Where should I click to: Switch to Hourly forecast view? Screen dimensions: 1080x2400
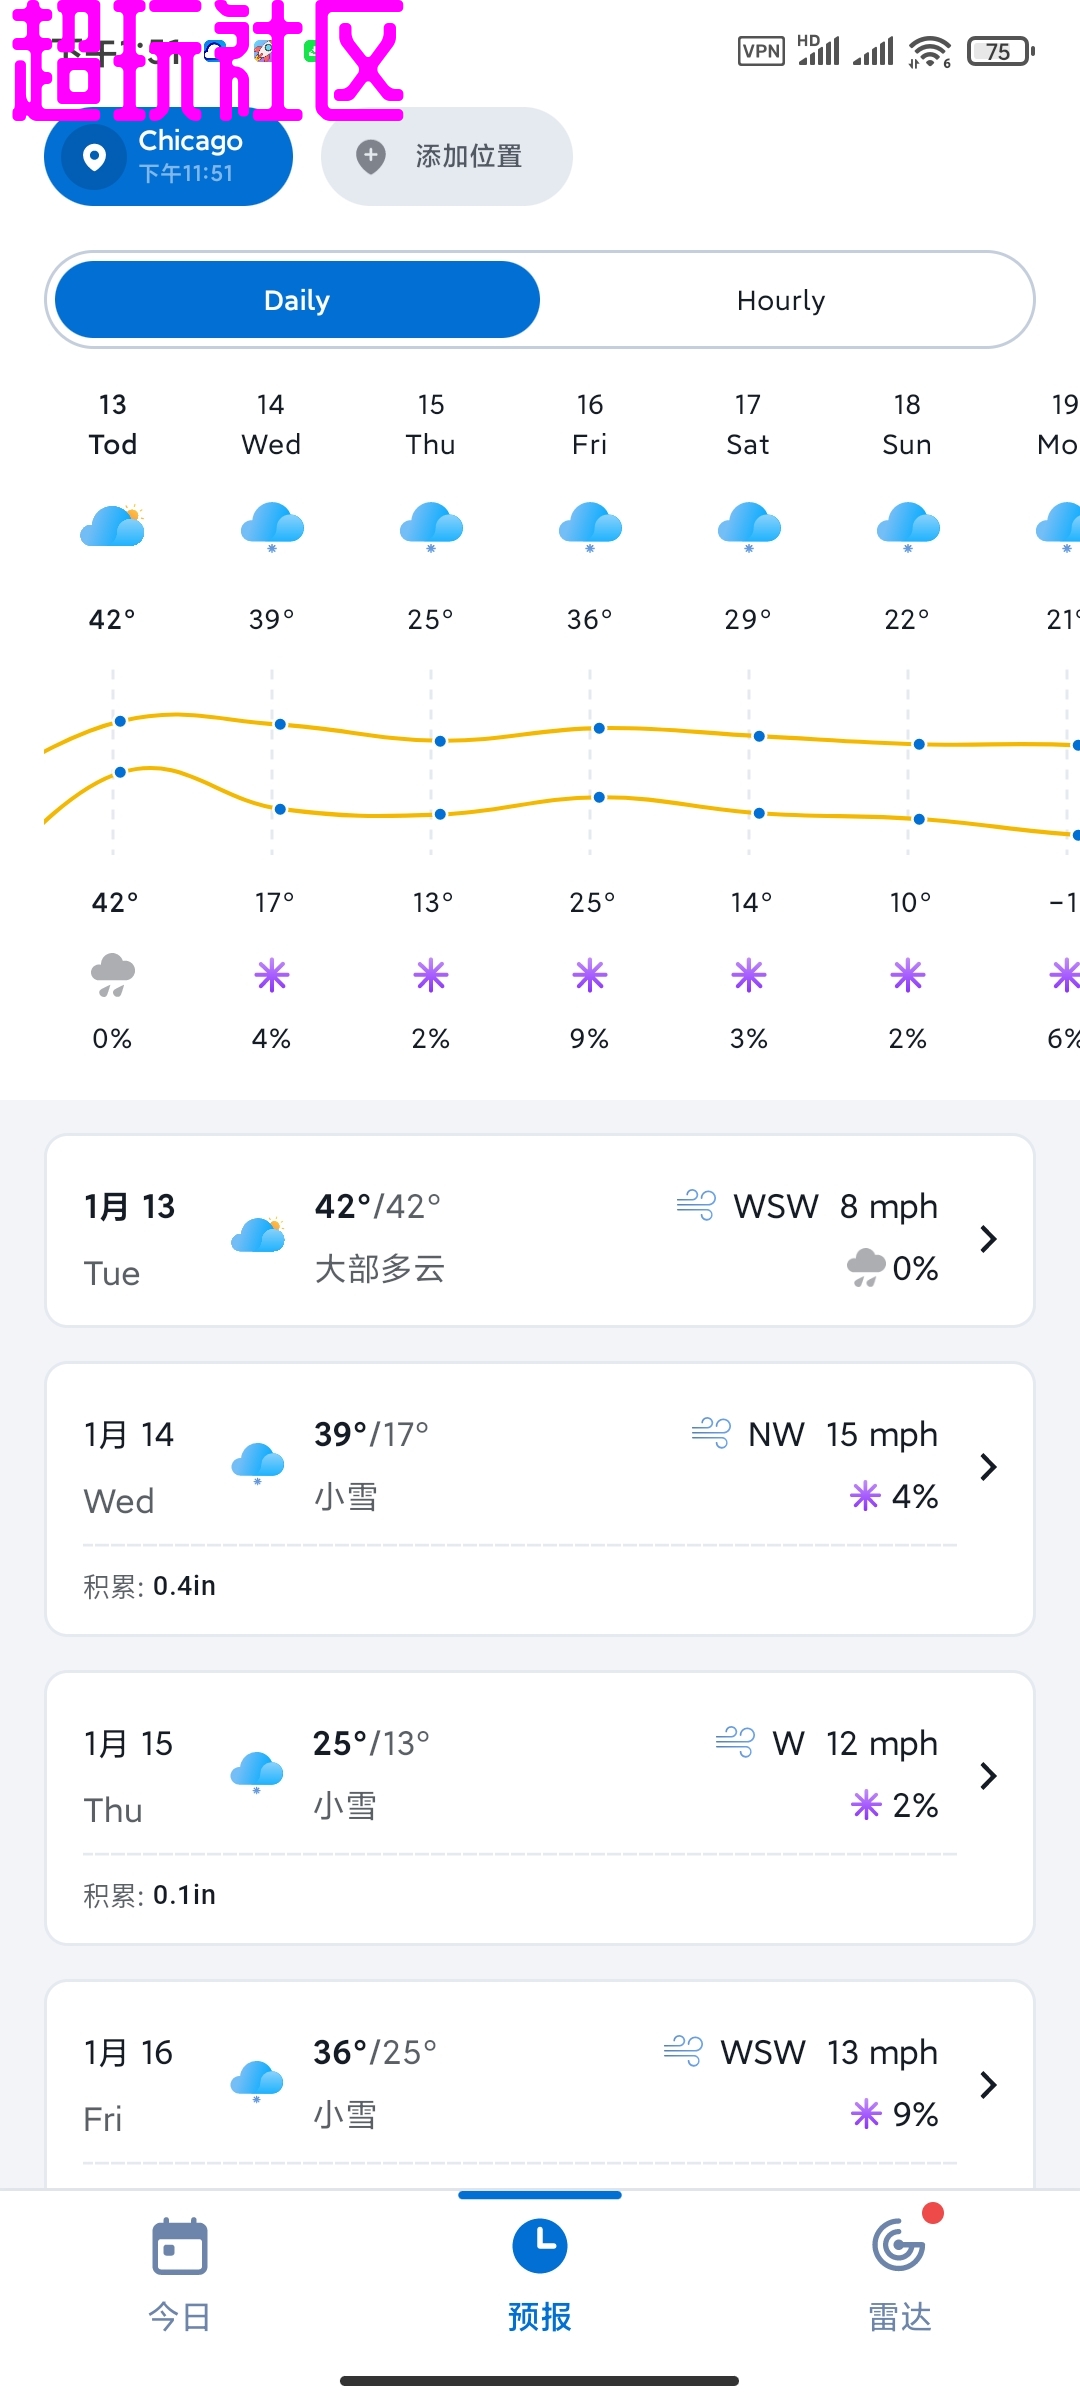coord(781,300)
